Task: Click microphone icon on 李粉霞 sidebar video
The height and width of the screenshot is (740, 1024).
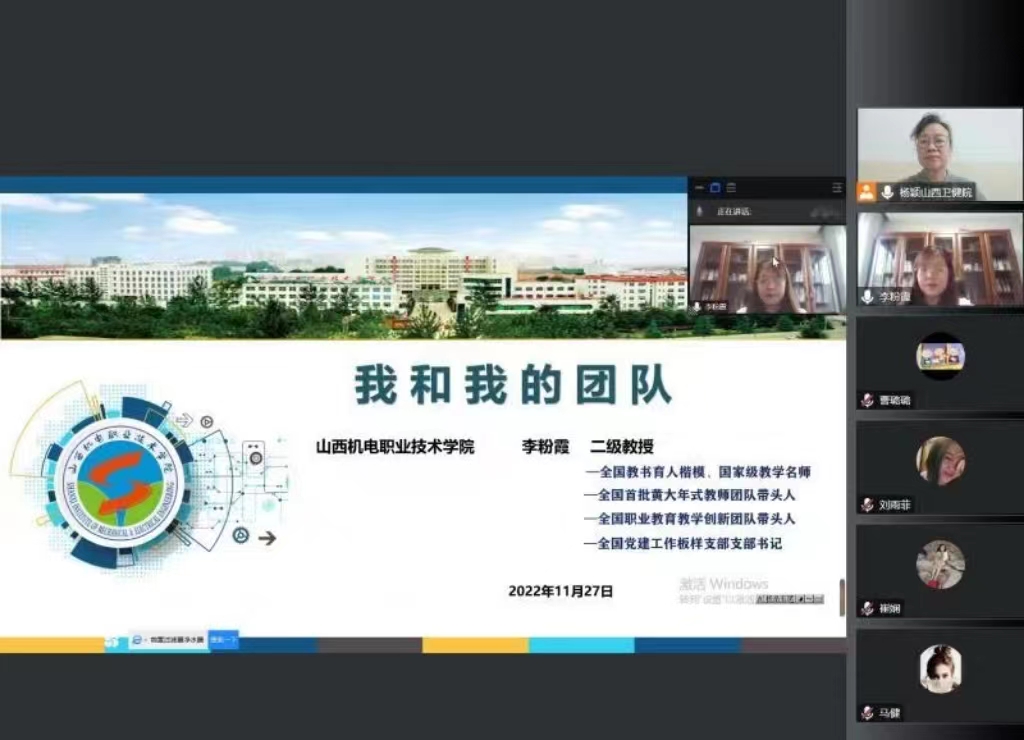Action: click(x=867, y=297)
